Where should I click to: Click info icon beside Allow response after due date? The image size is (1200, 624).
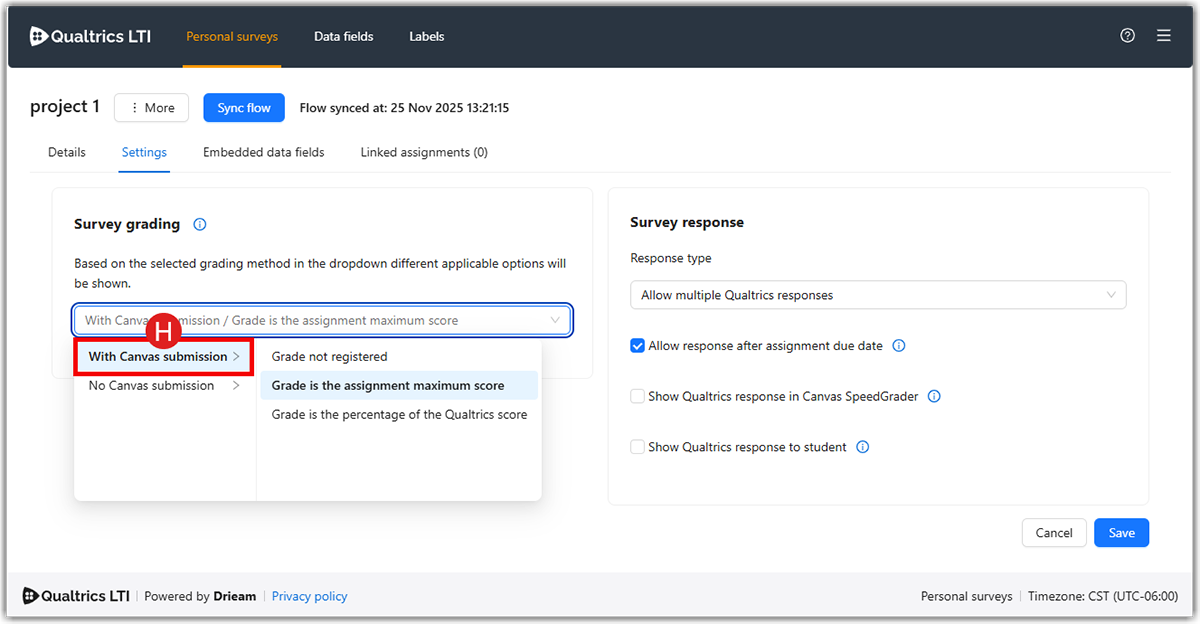point(898,346)
